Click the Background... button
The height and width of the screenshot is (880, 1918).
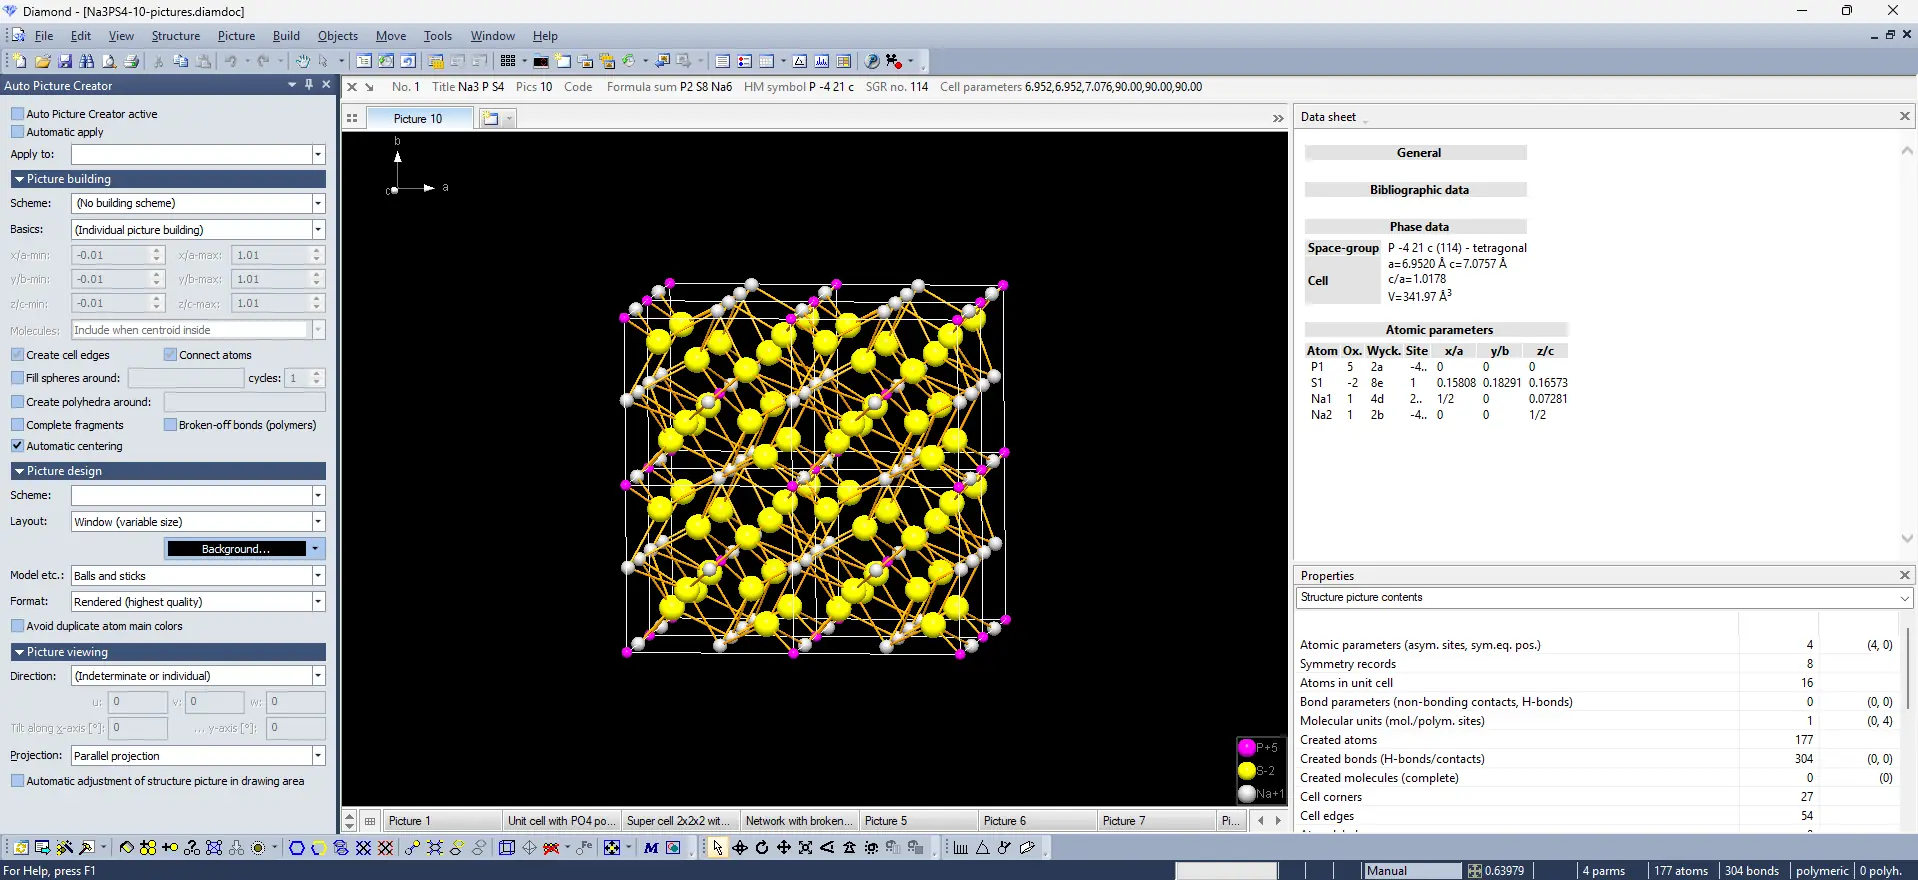pos(236,549)
